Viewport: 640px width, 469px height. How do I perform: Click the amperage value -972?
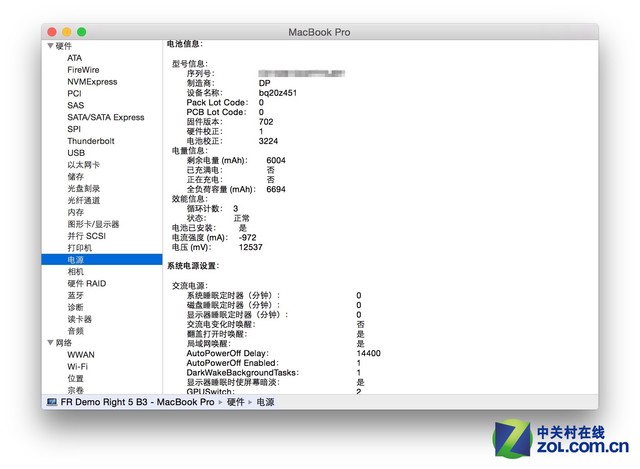coord(248,238)
